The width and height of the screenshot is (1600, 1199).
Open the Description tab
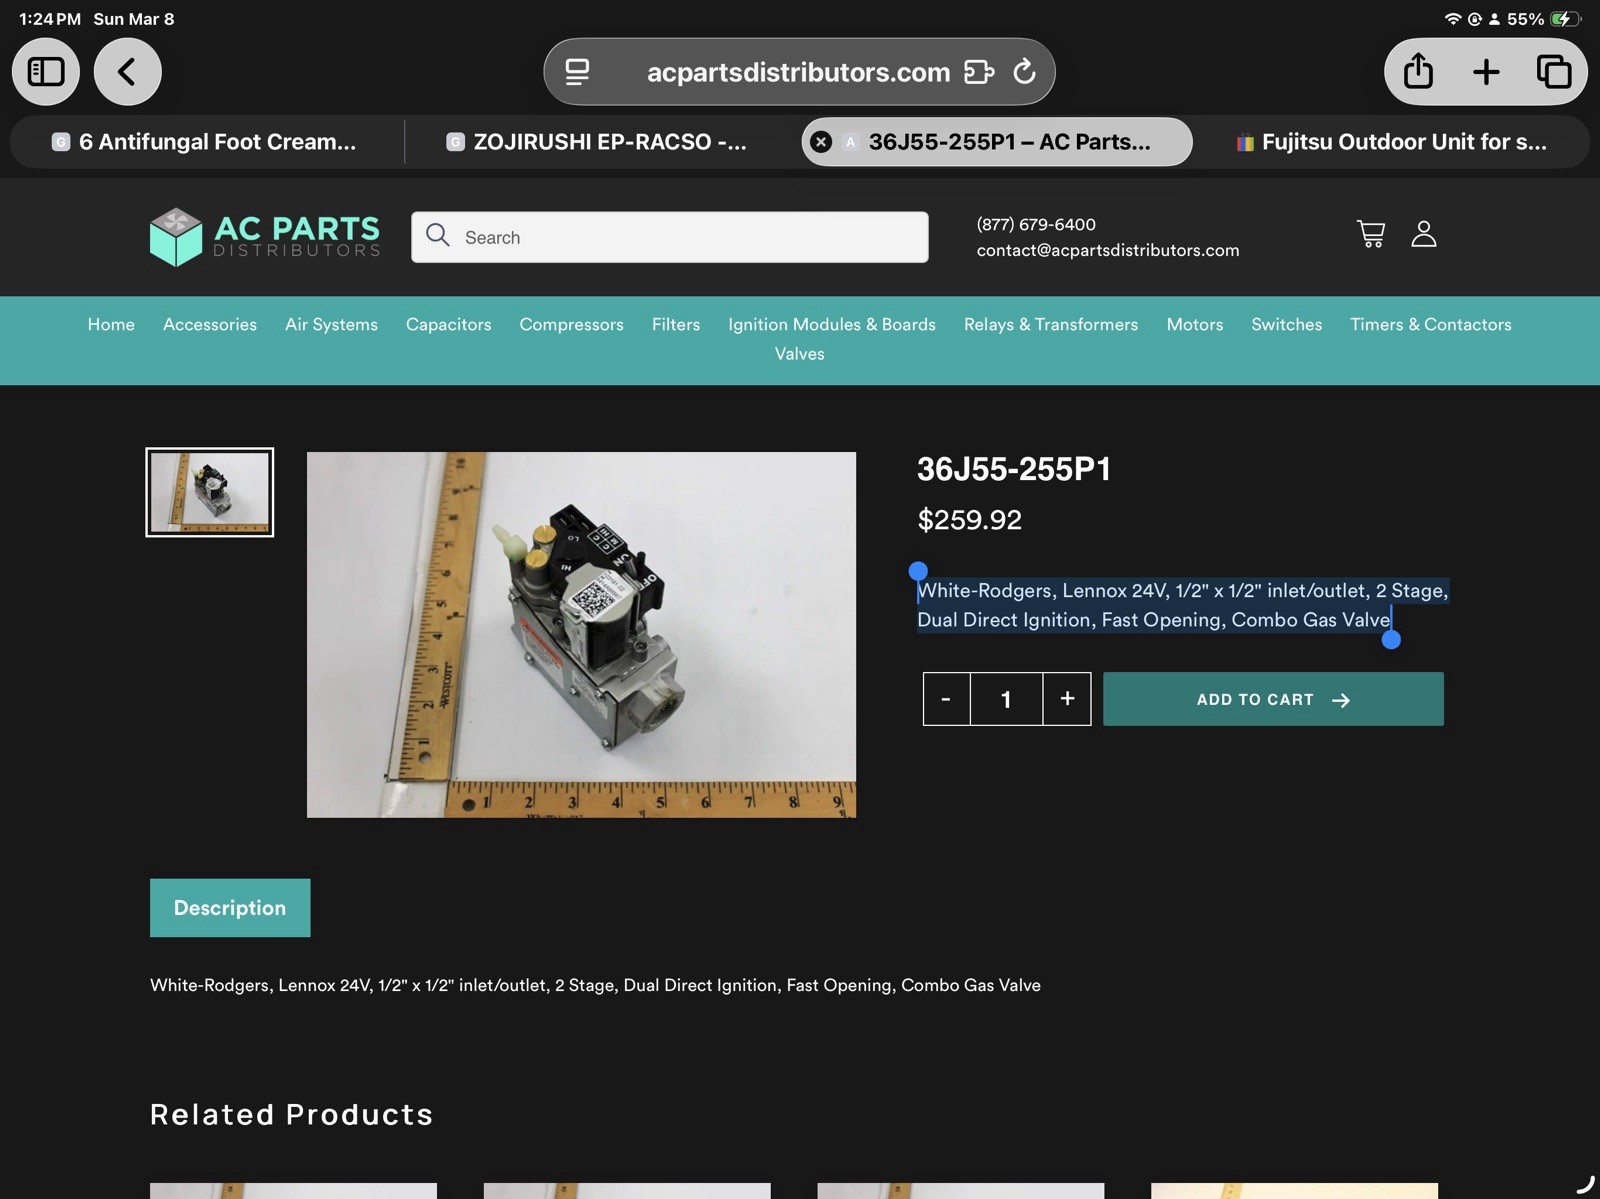[x=230, y=908]
